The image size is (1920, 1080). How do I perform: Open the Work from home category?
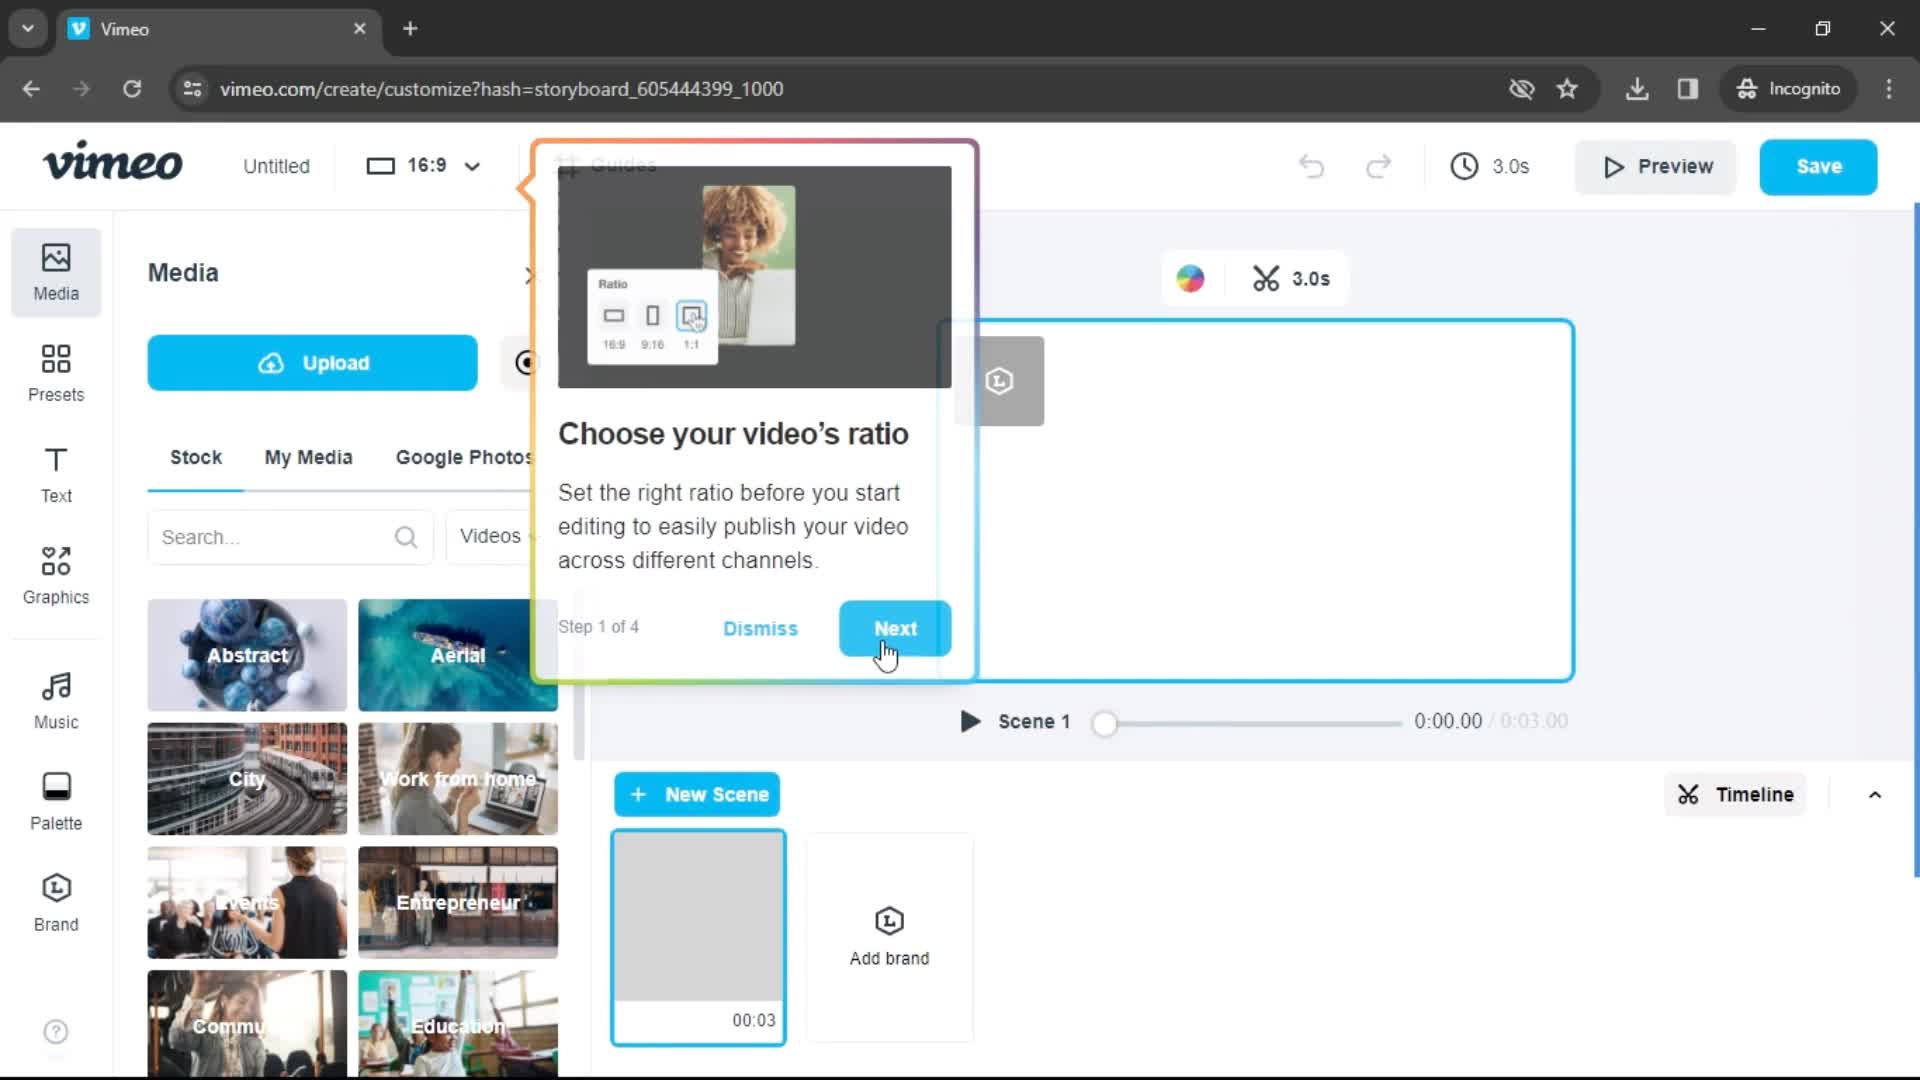coord(457,779)
